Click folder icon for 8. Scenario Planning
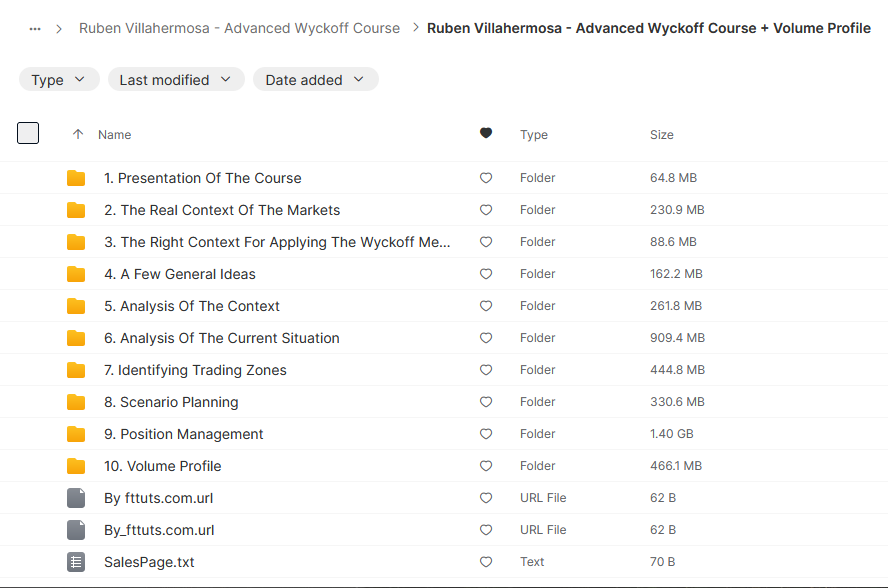888x588 pixels. pos(76,402)
